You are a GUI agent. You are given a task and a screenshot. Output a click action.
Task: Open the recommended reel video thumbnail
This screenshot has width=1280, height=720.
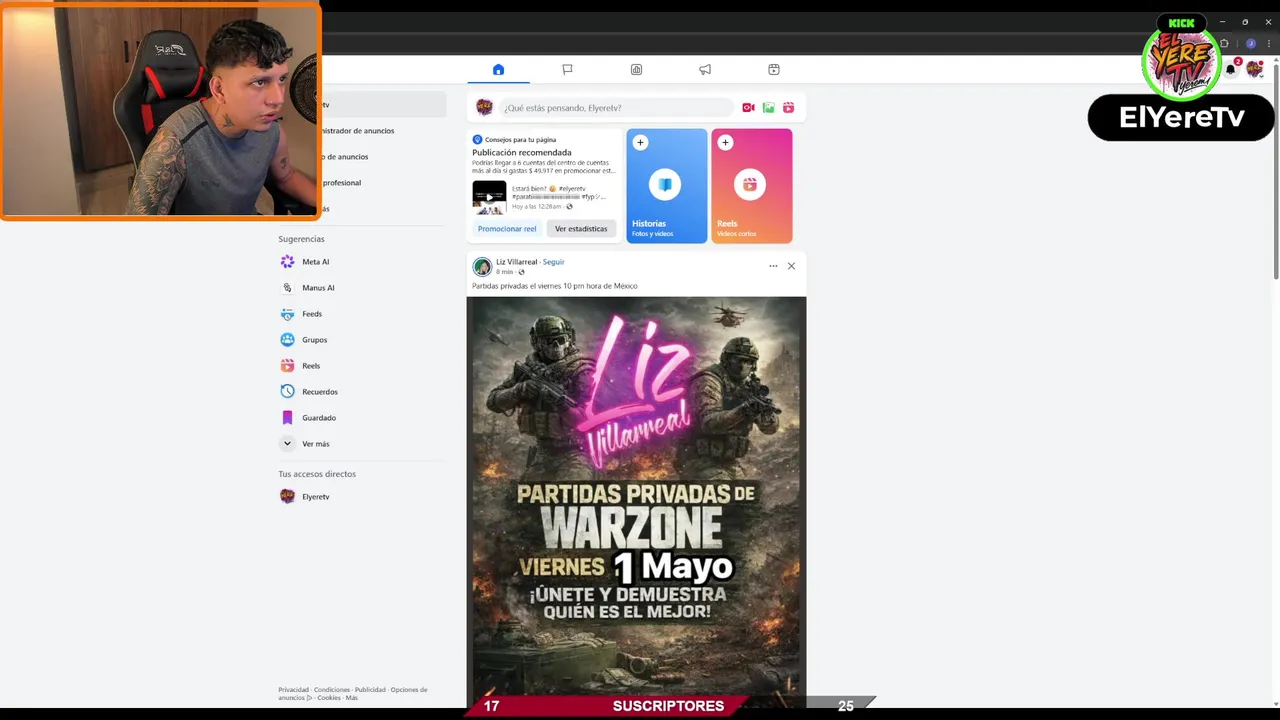489,197
